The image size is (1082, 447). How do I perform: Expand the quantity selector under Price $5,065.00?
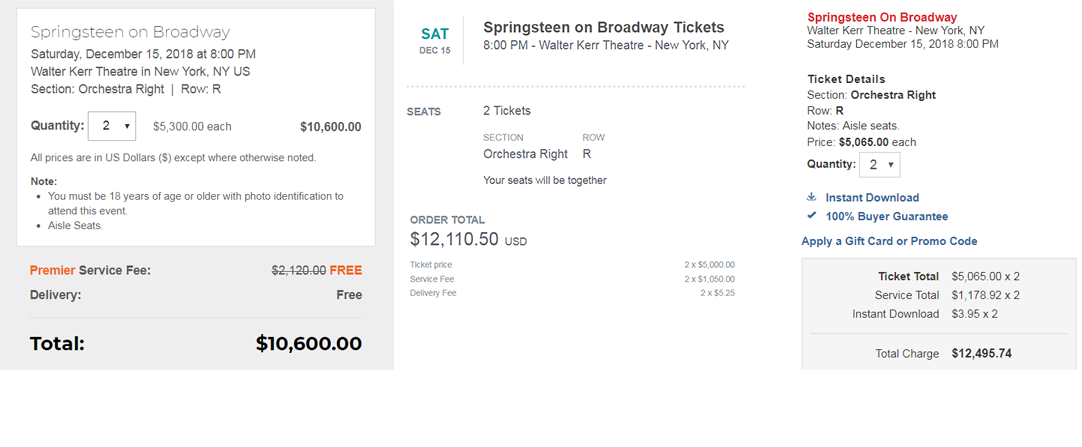[879, 165]
